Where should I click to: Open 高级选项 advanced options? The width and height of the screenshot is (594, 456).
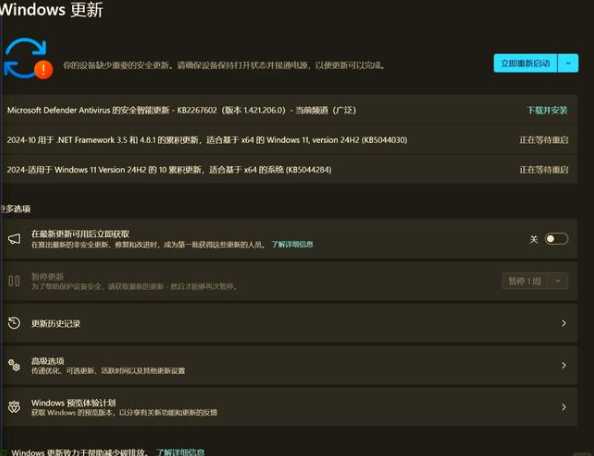click(x=289, y=365)
